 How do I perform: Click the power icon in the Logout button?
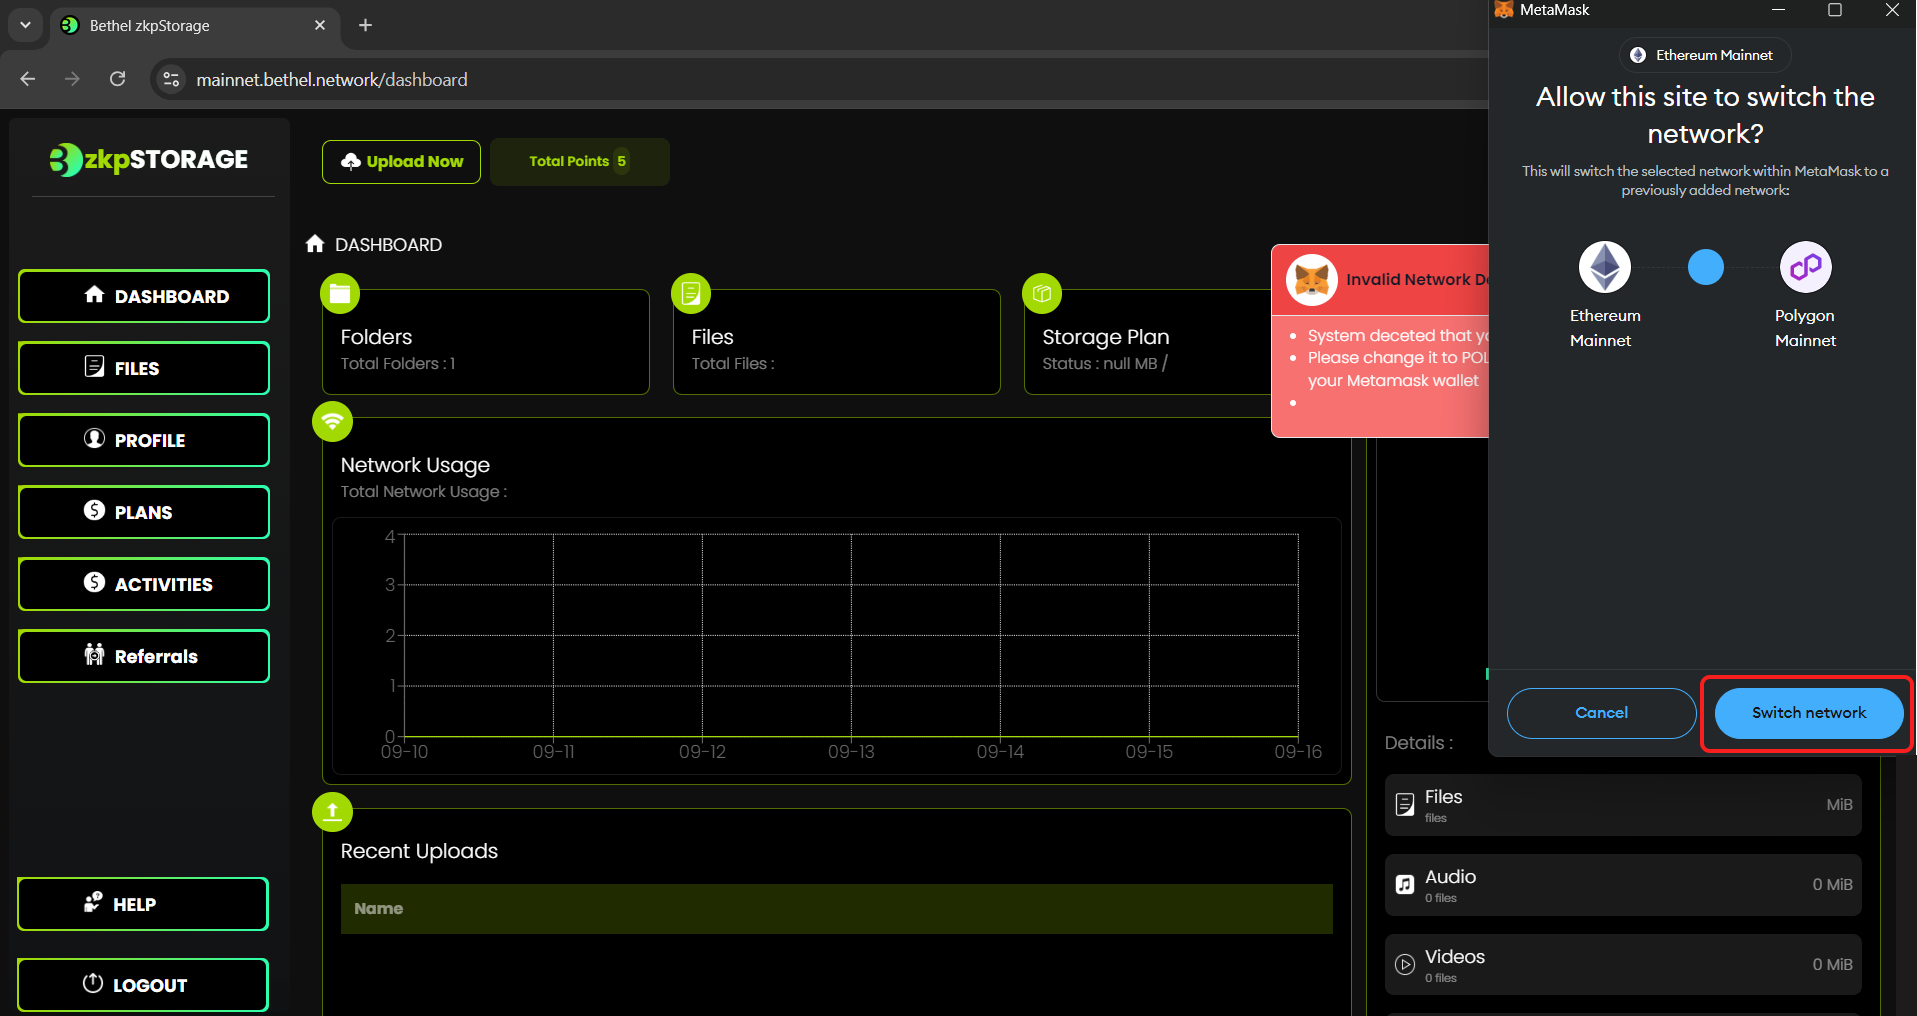click(93, 983)
